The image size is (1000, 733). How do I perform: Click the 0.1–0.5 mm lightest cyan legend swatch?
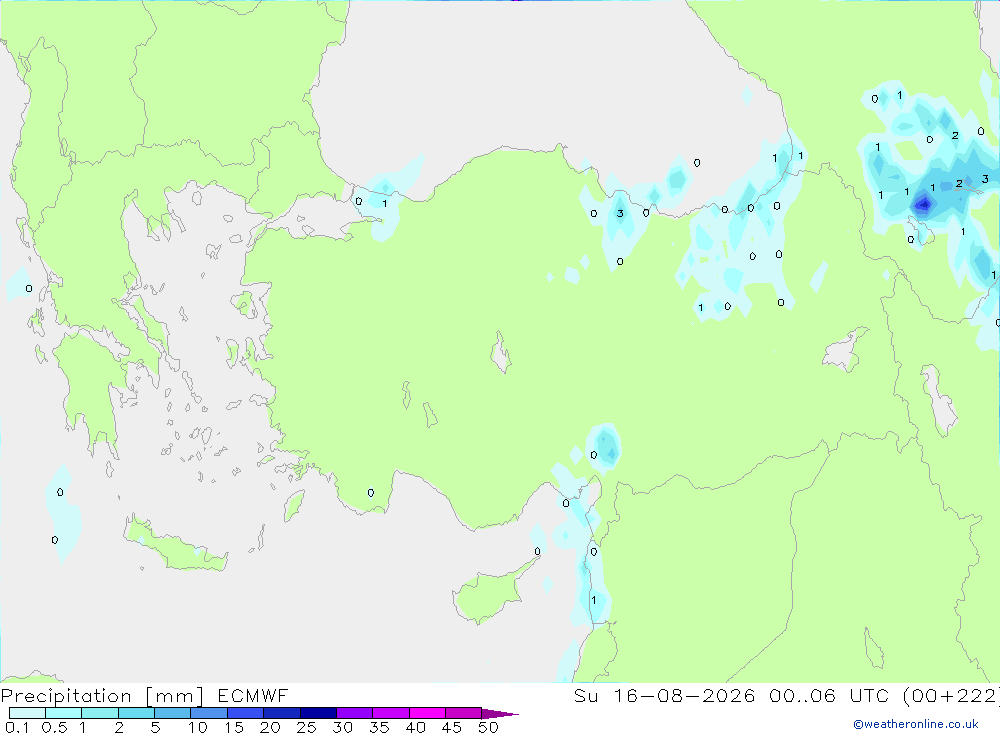click(27, 713)
